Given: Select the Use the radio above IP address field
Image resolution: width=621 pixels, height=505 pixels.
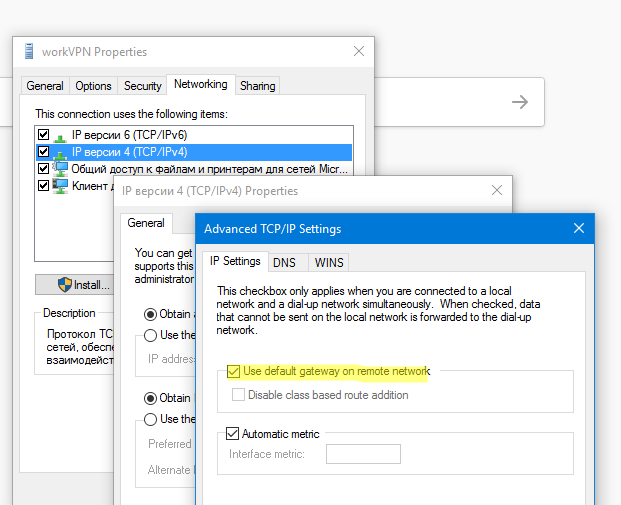Looking at the screenshot, I should pos(150,335).
